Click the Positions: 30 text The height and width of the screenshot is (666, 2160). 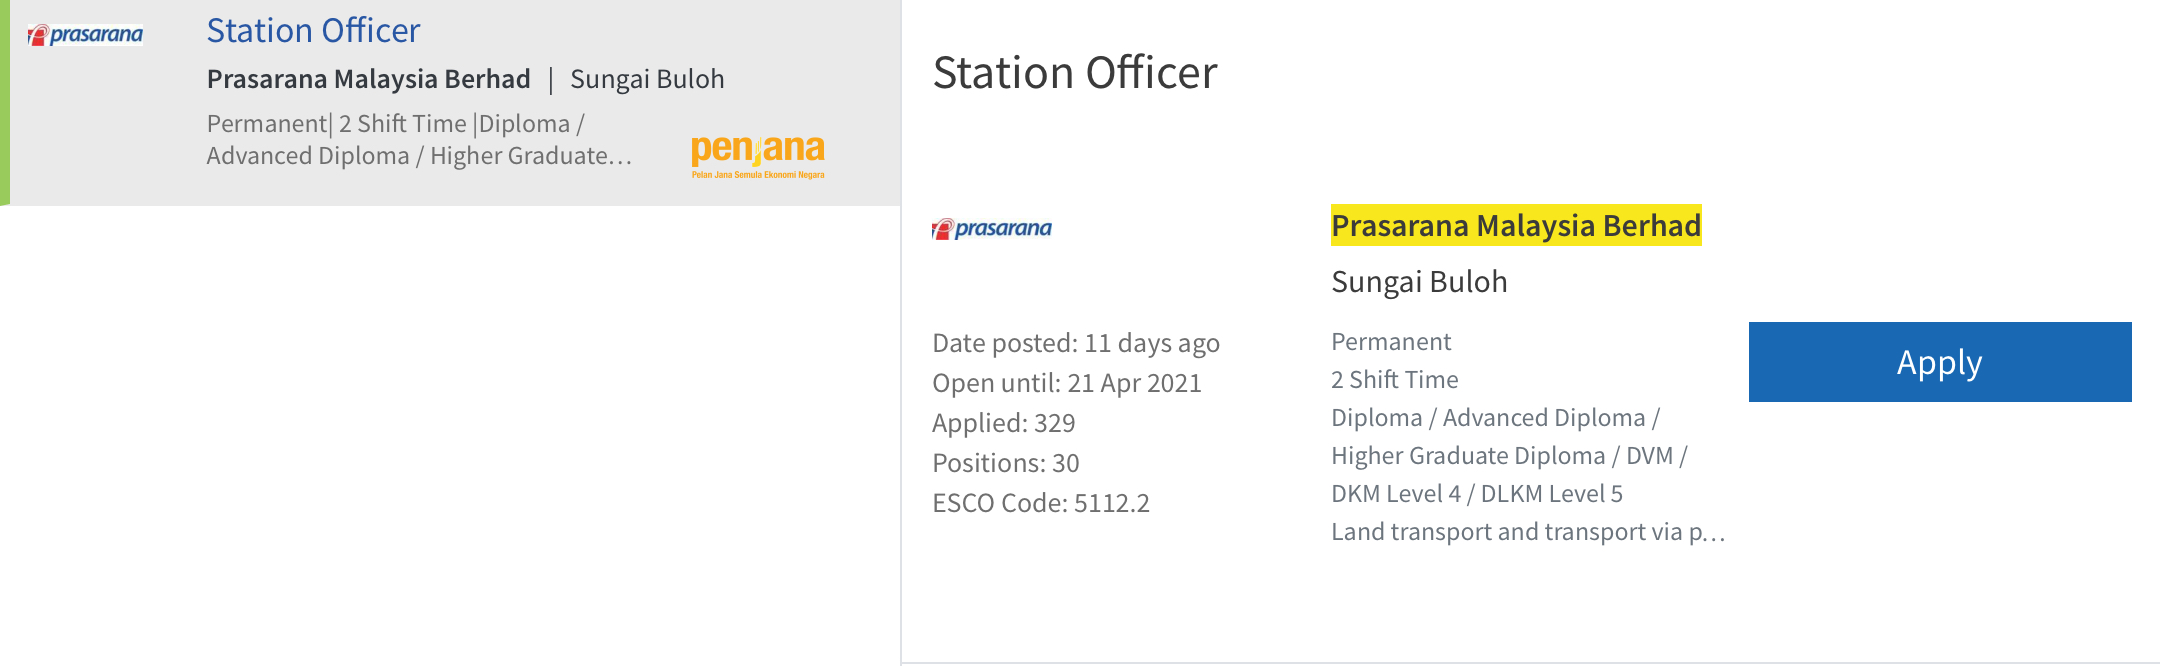point(1005,463)
